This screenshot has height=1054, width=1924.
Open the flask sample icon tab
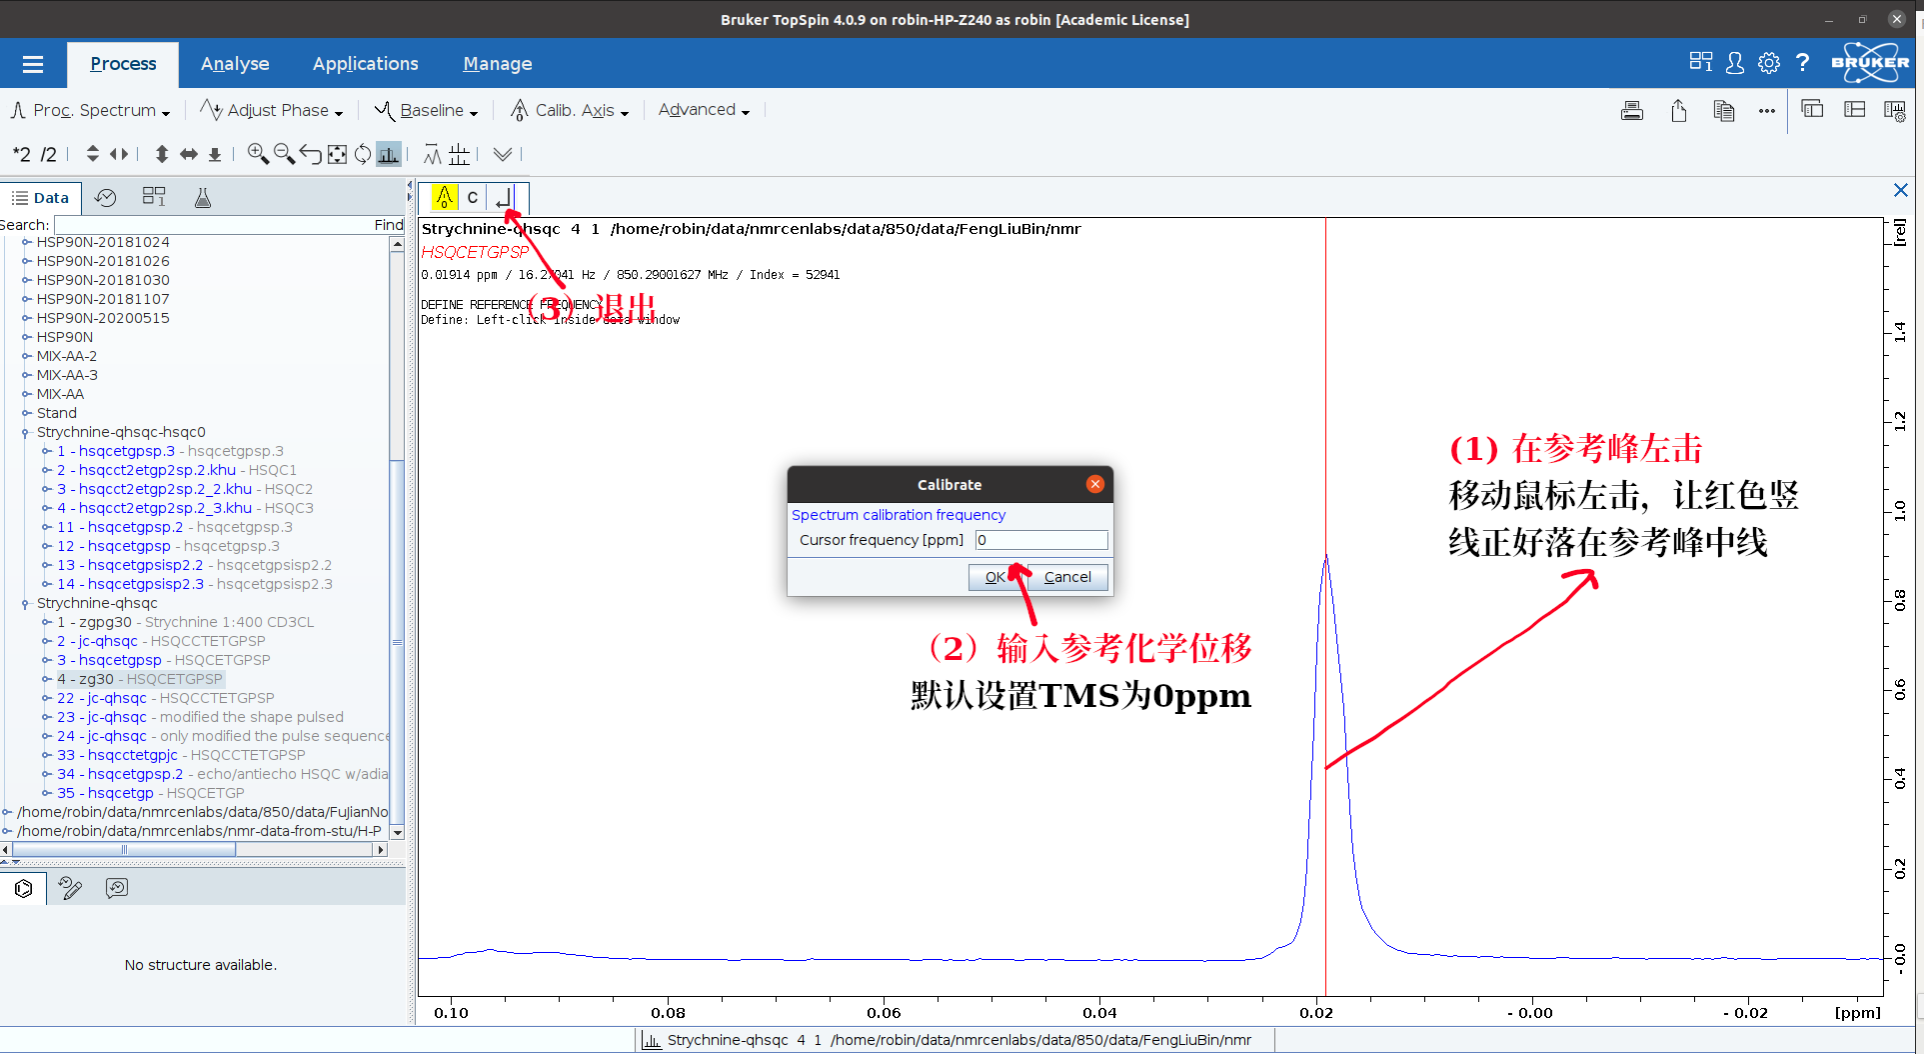click(x=203, y=198)
